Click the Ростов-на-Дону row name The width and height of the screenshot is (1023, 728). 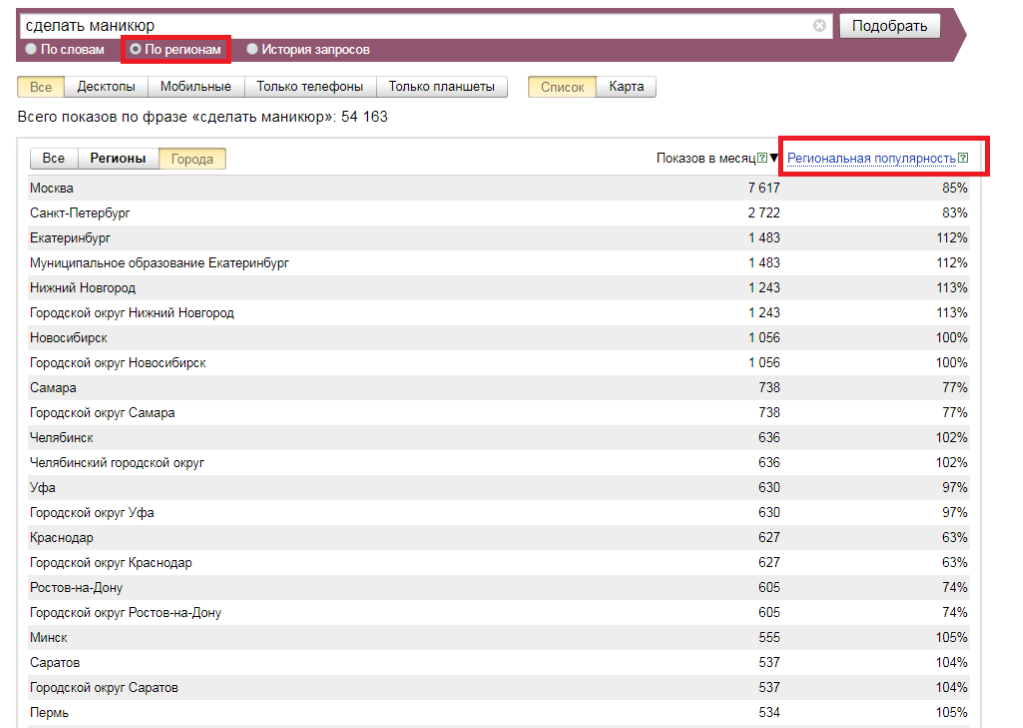[x=76, y=588]
